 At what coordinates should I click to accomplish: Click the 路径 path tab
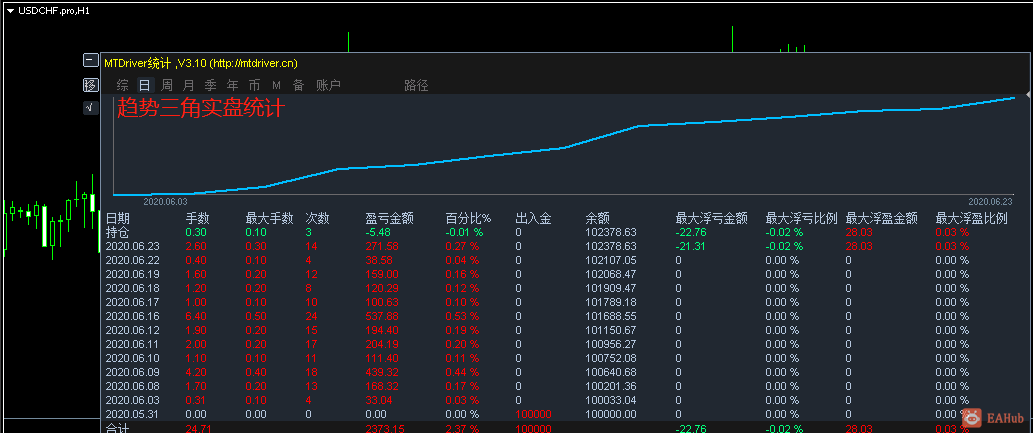(x=416, y=84)
